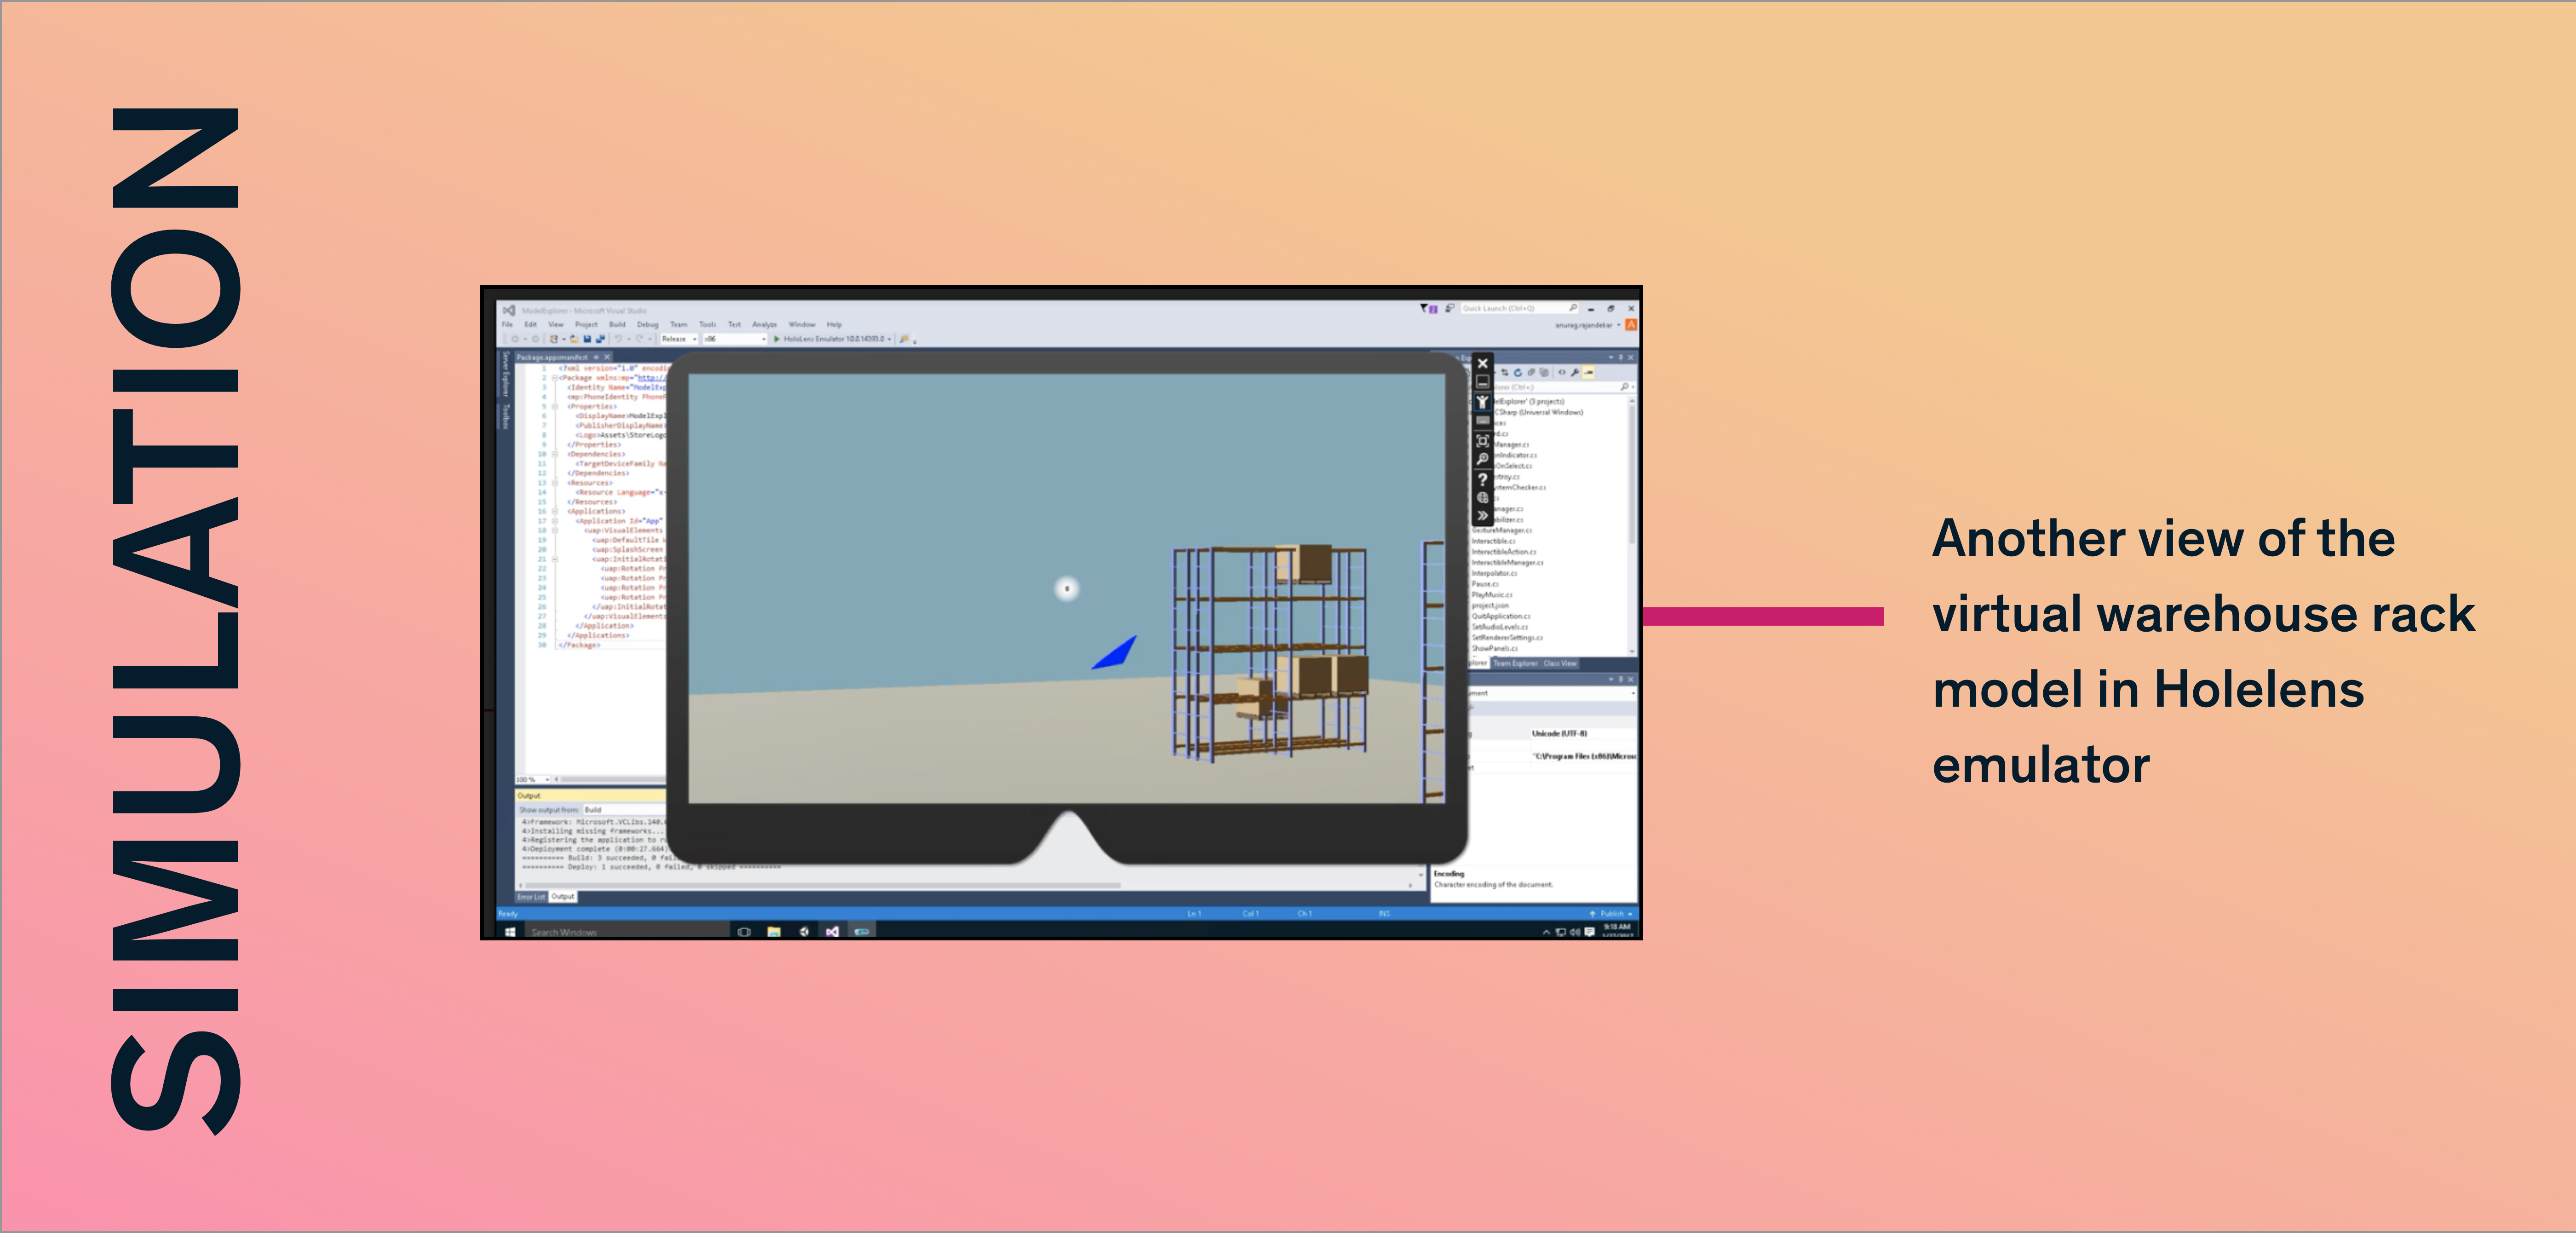Open the View menu
The image size is (2576, 1233).
[556, 324]
